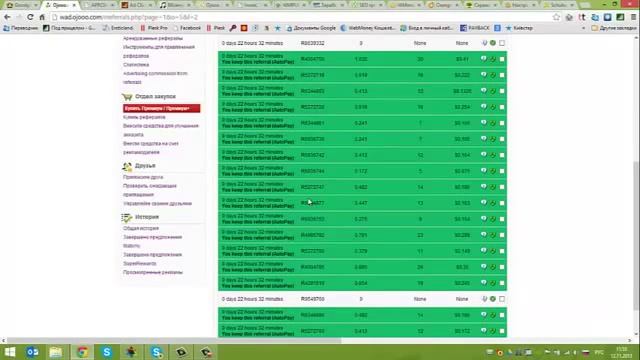Click the recycle icon in the 0.447 average row

coord(493,203)
